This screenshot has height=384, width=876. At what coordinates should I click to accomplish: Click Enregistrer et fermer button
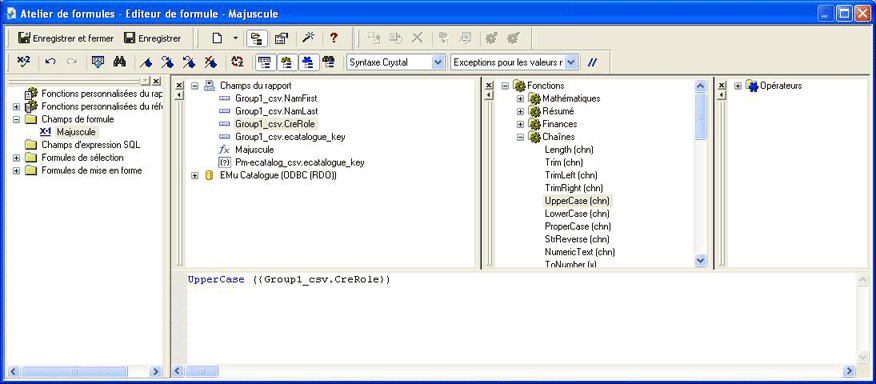point(66,39)
